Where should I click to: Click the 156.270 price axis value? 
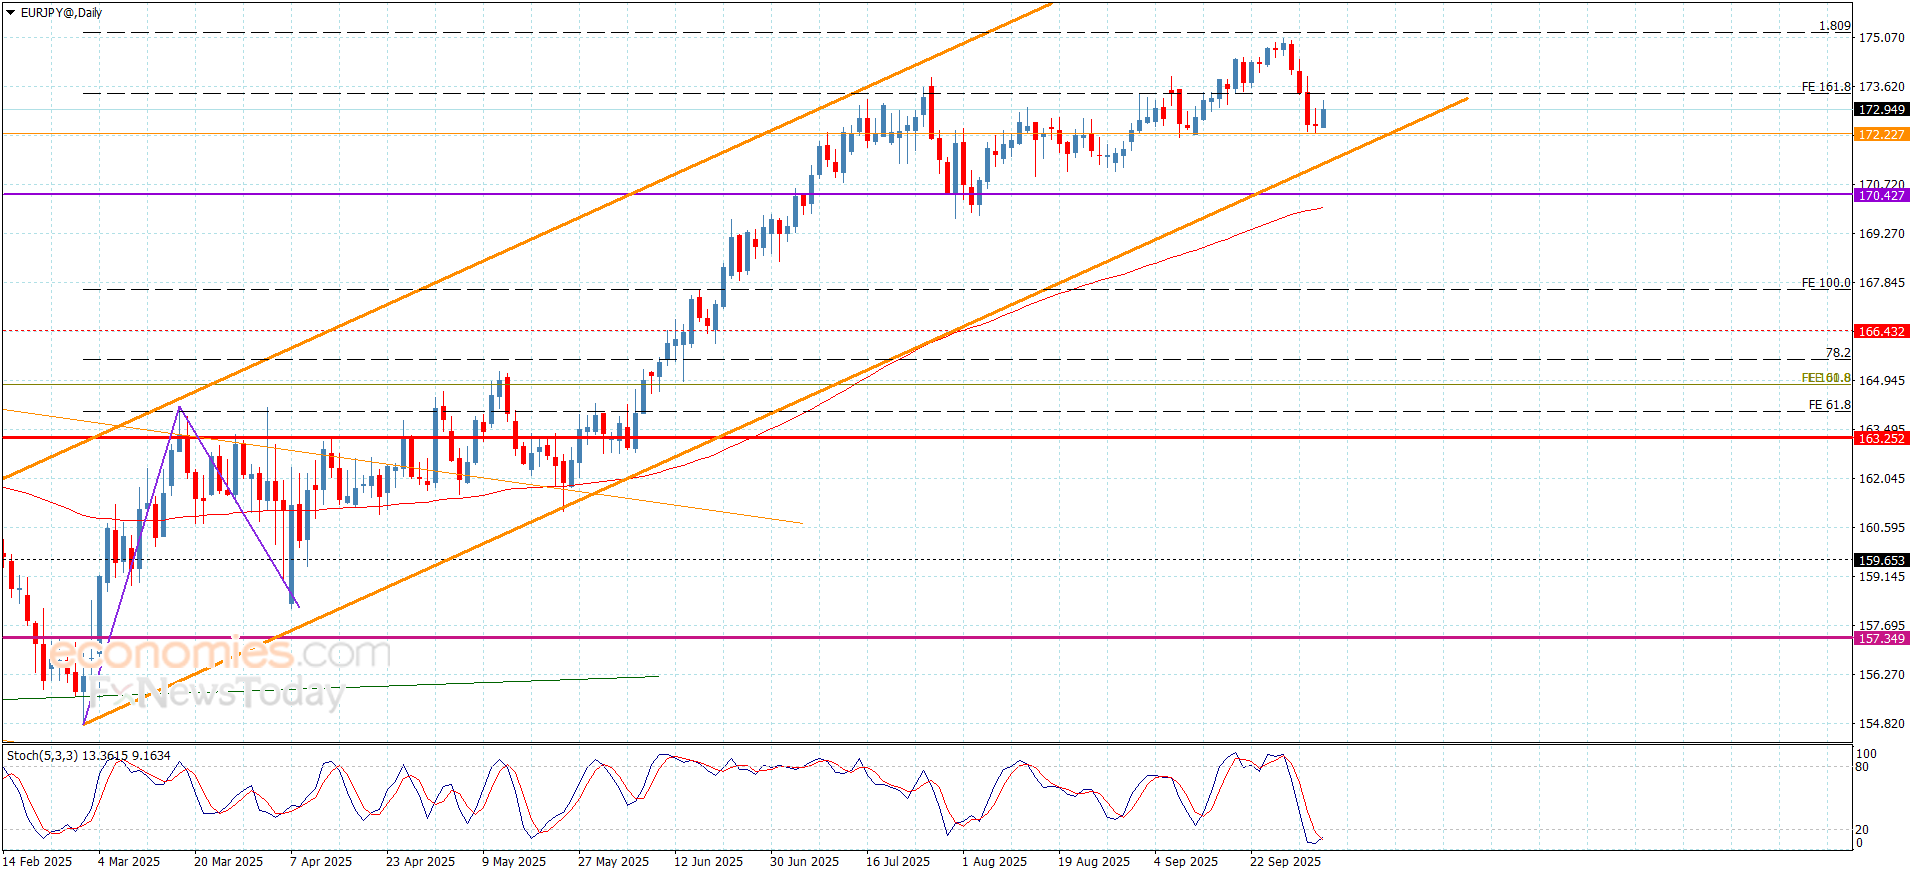pos(1881,675)
